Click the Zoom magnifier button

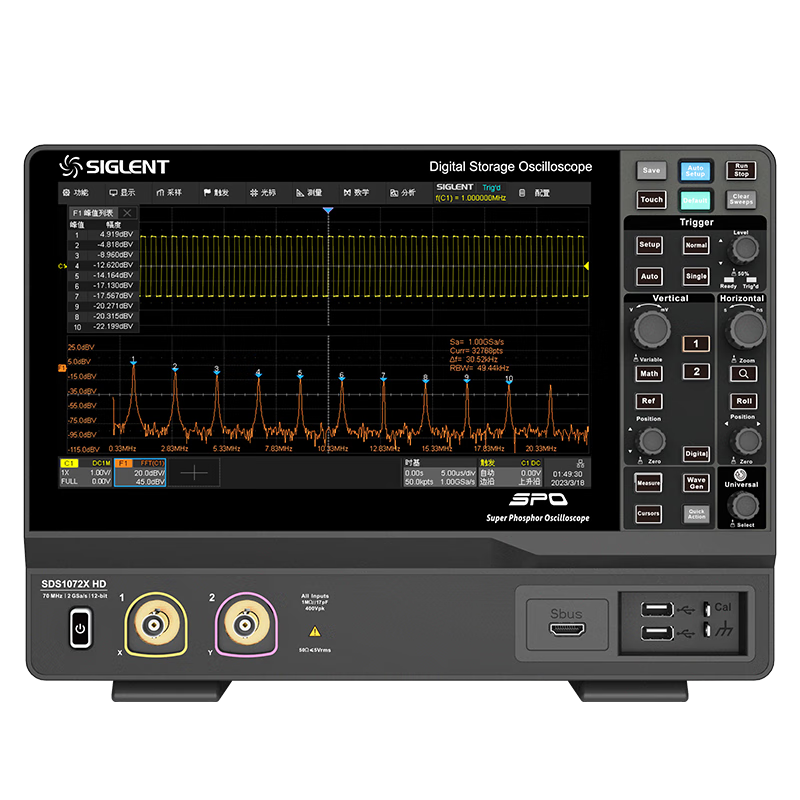(743, 374)
